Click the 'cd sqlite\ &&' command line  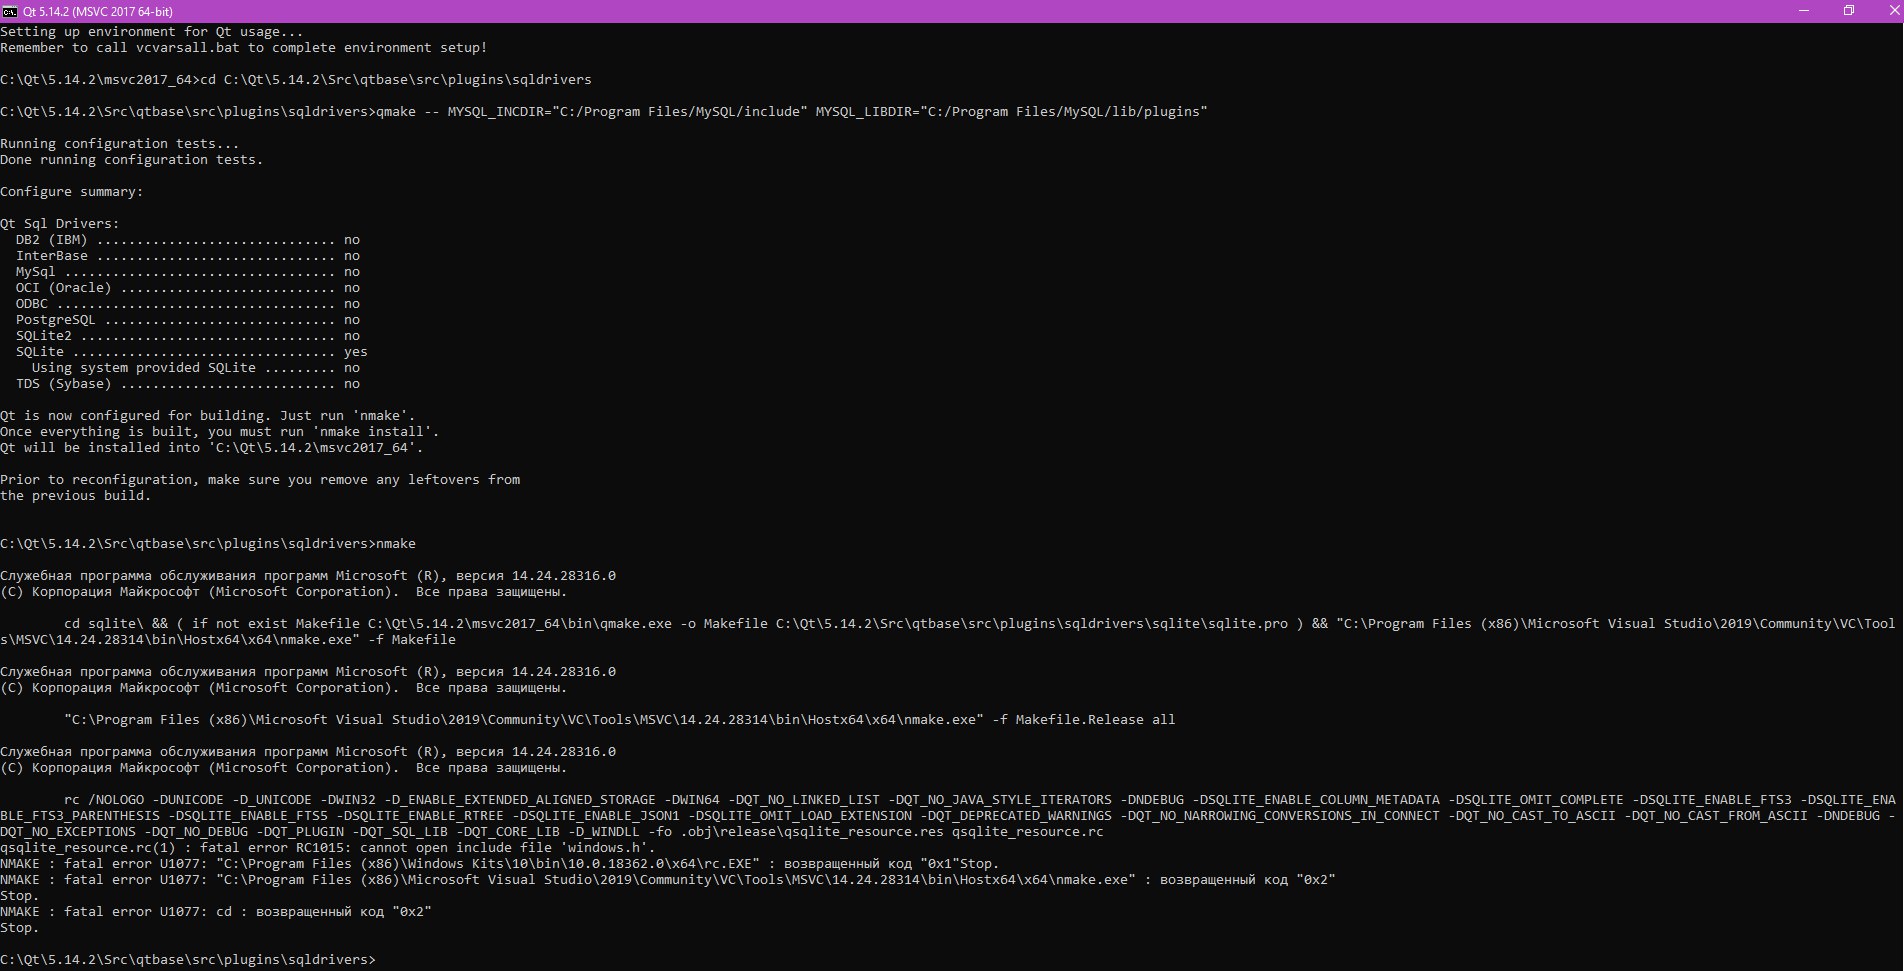click(x=948, y=632)
